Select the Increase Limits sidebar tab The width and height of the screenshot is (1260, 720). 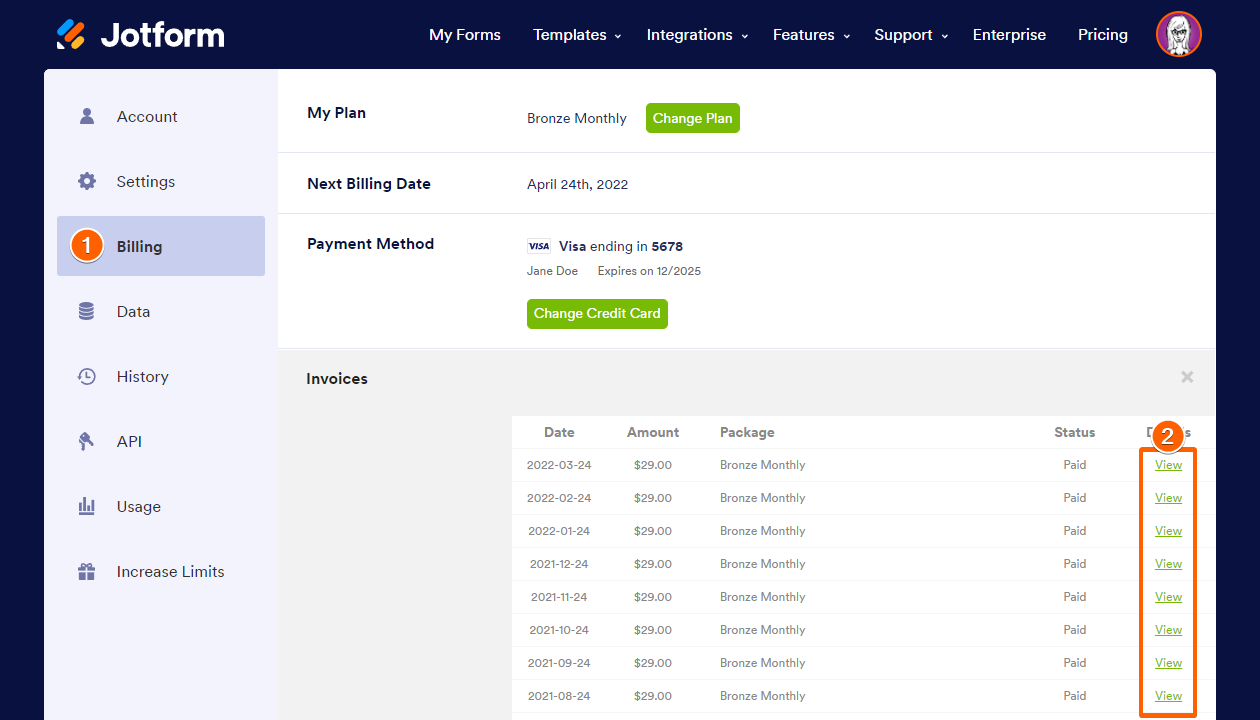pyautogui.click(x=161, y=572)
